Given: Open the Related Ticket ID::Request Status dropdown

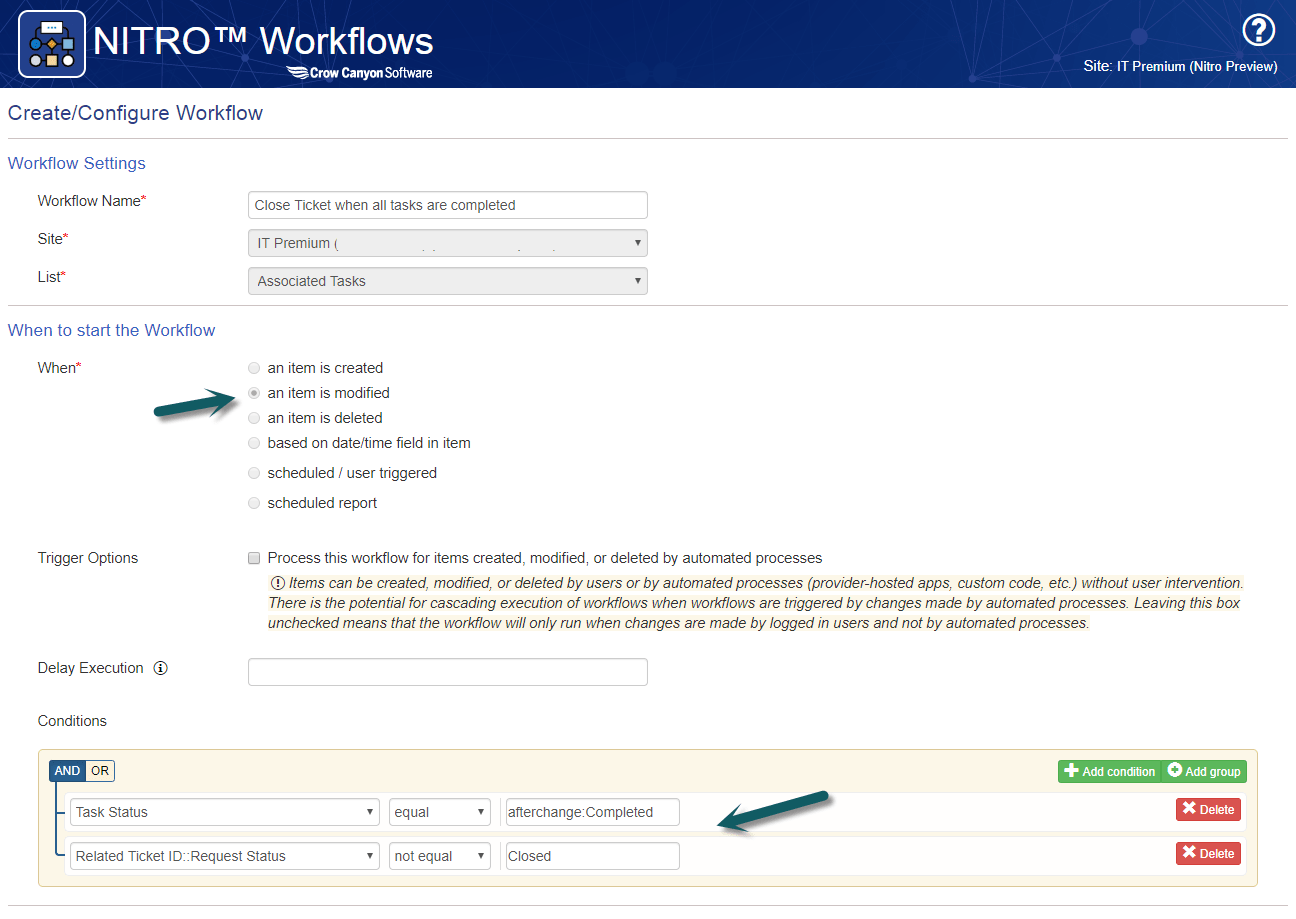Looking at the screenshot, I should [224, 856].
